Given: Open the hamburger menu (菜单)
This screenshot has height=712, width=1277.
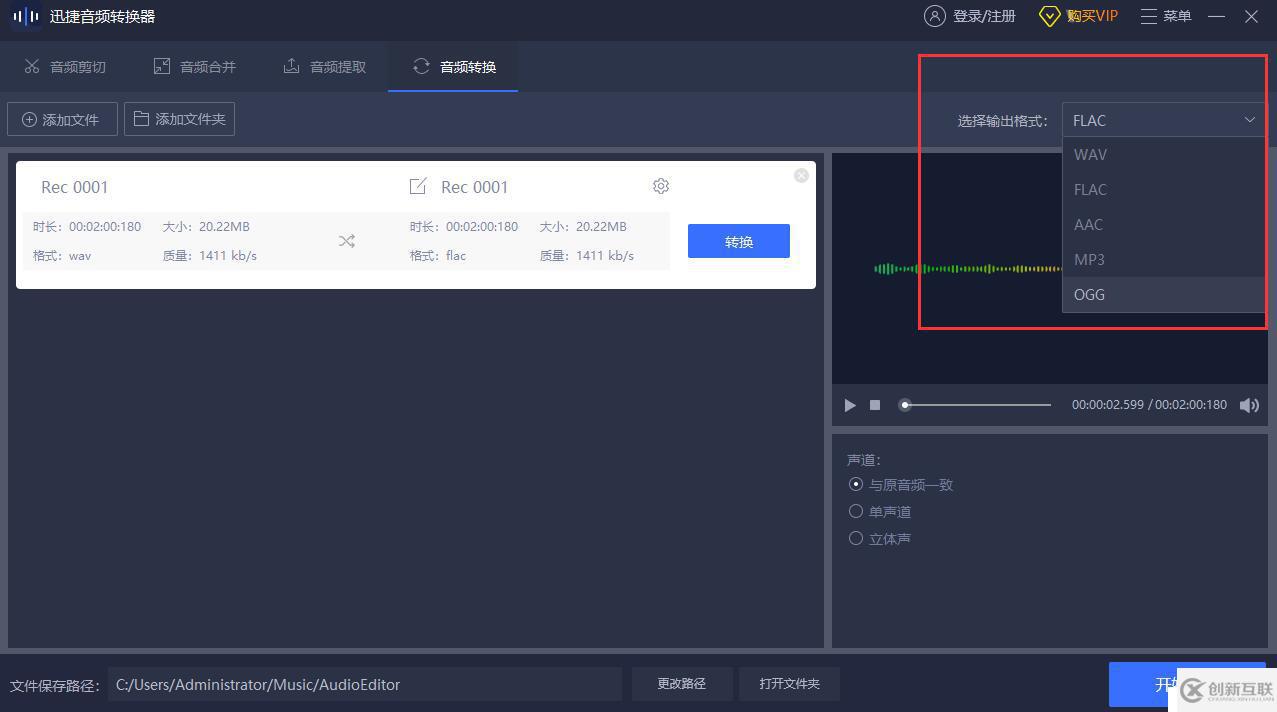Looking at the screenshot, I should [x=1166, y=16].
